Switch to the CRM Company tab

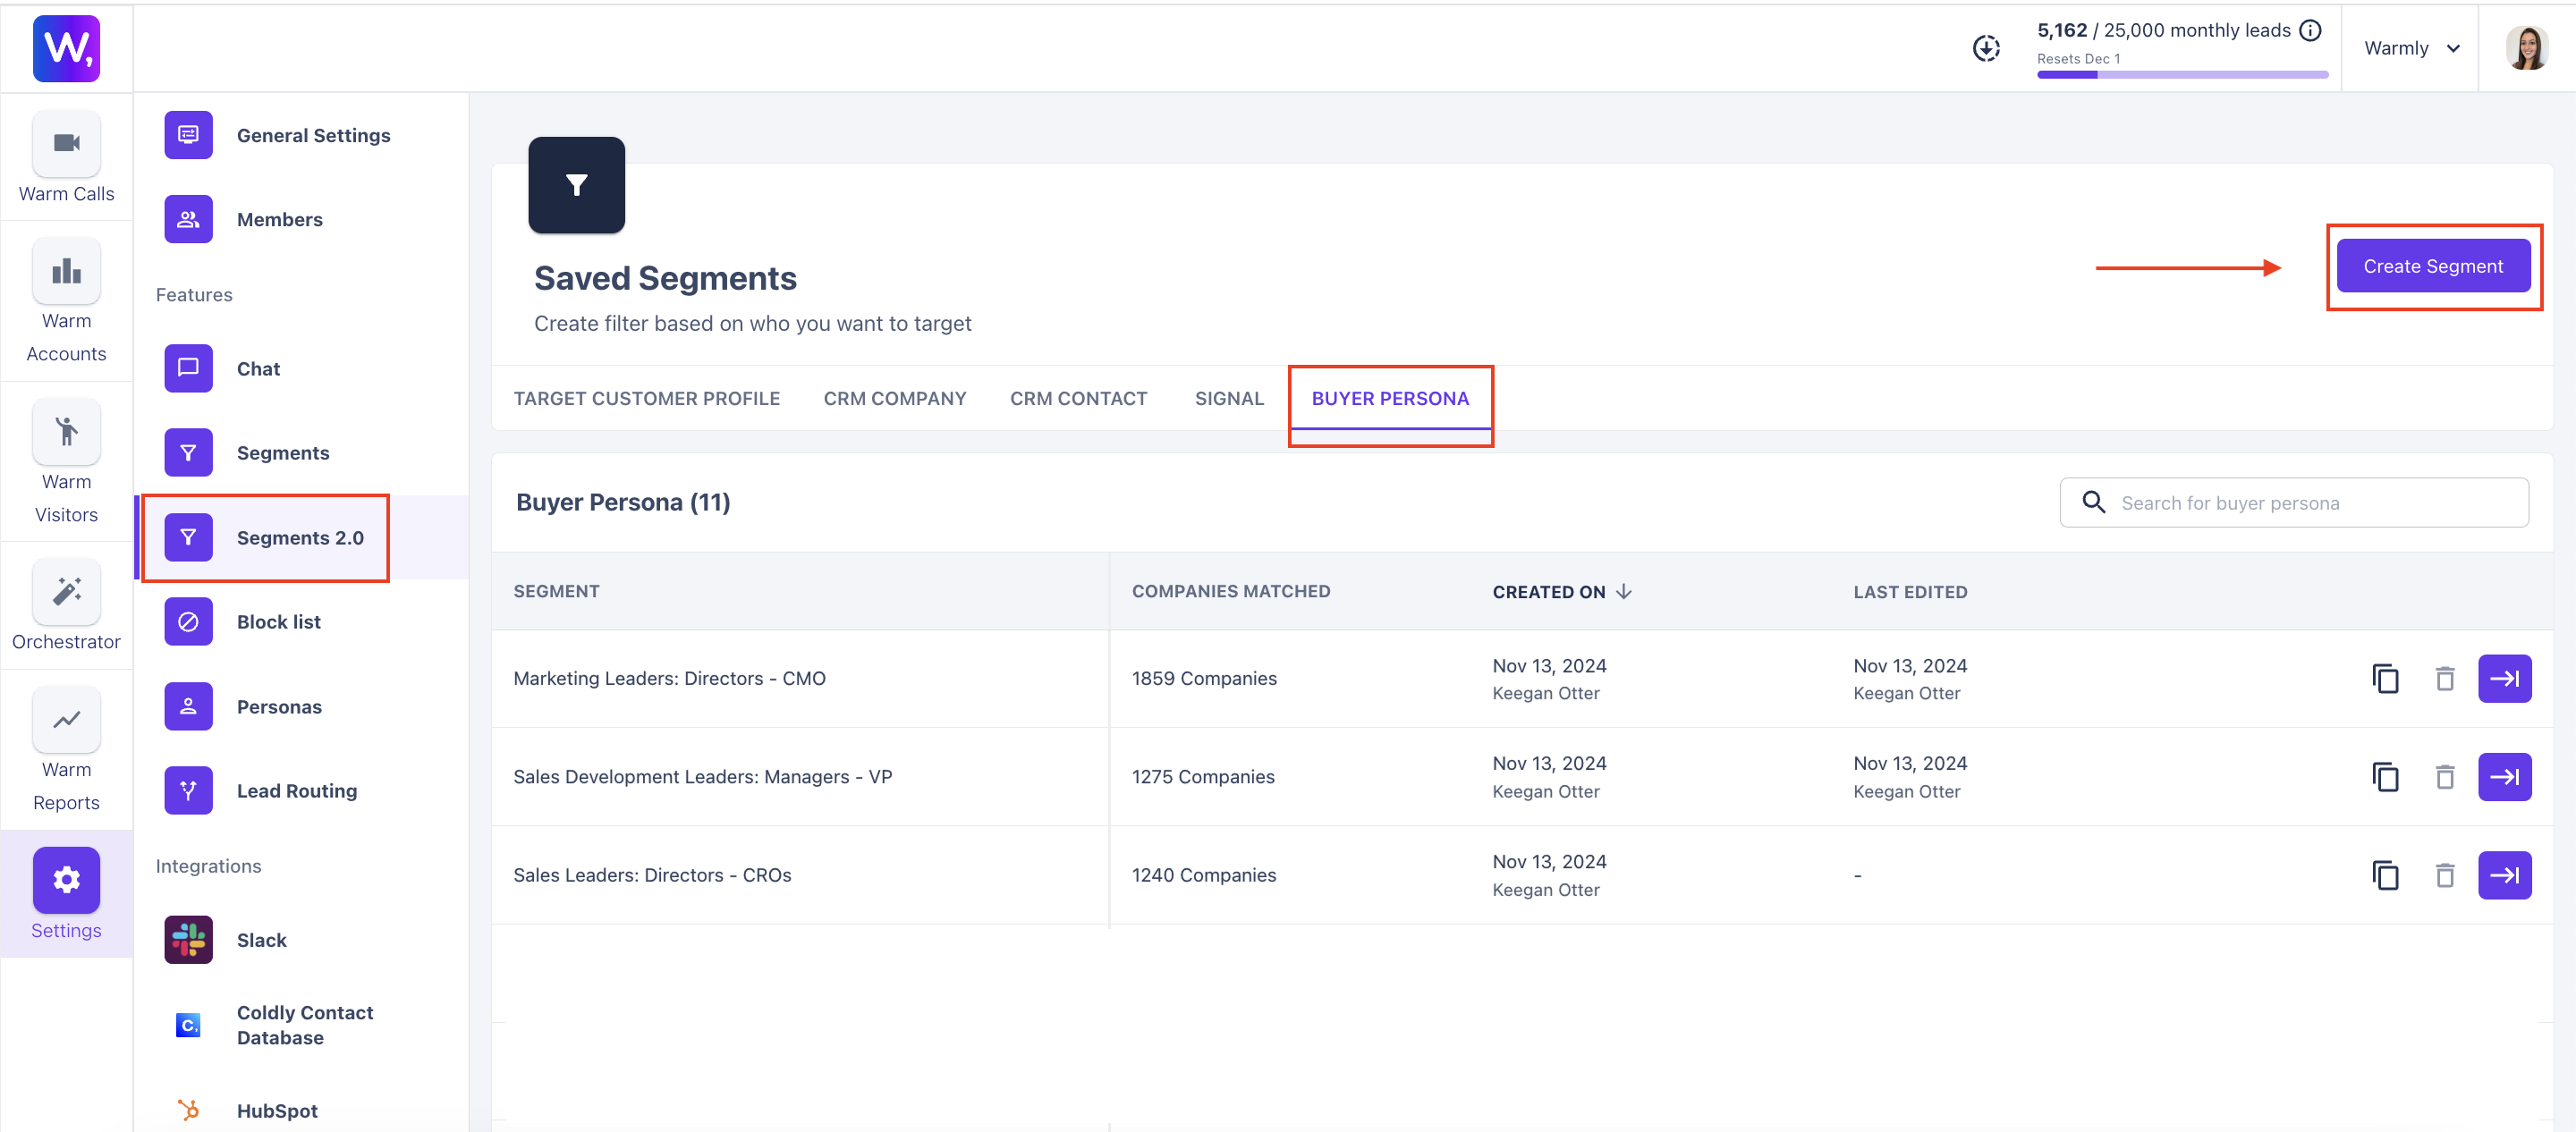(x=894, y=398)
